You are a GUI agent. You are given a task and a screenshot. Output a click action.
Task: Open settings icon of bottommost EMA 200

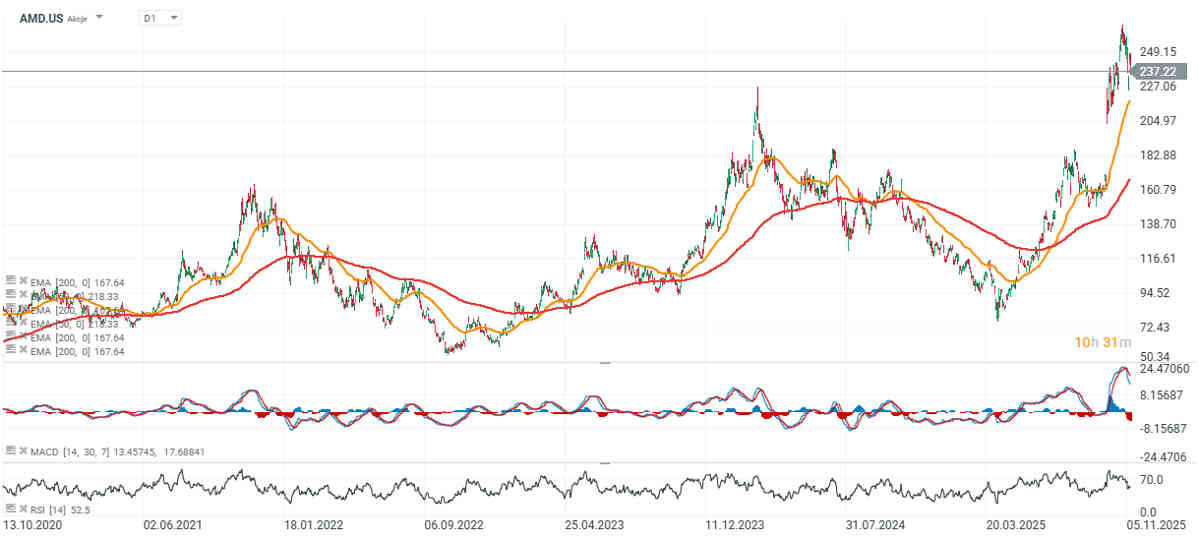coord(10,351)
